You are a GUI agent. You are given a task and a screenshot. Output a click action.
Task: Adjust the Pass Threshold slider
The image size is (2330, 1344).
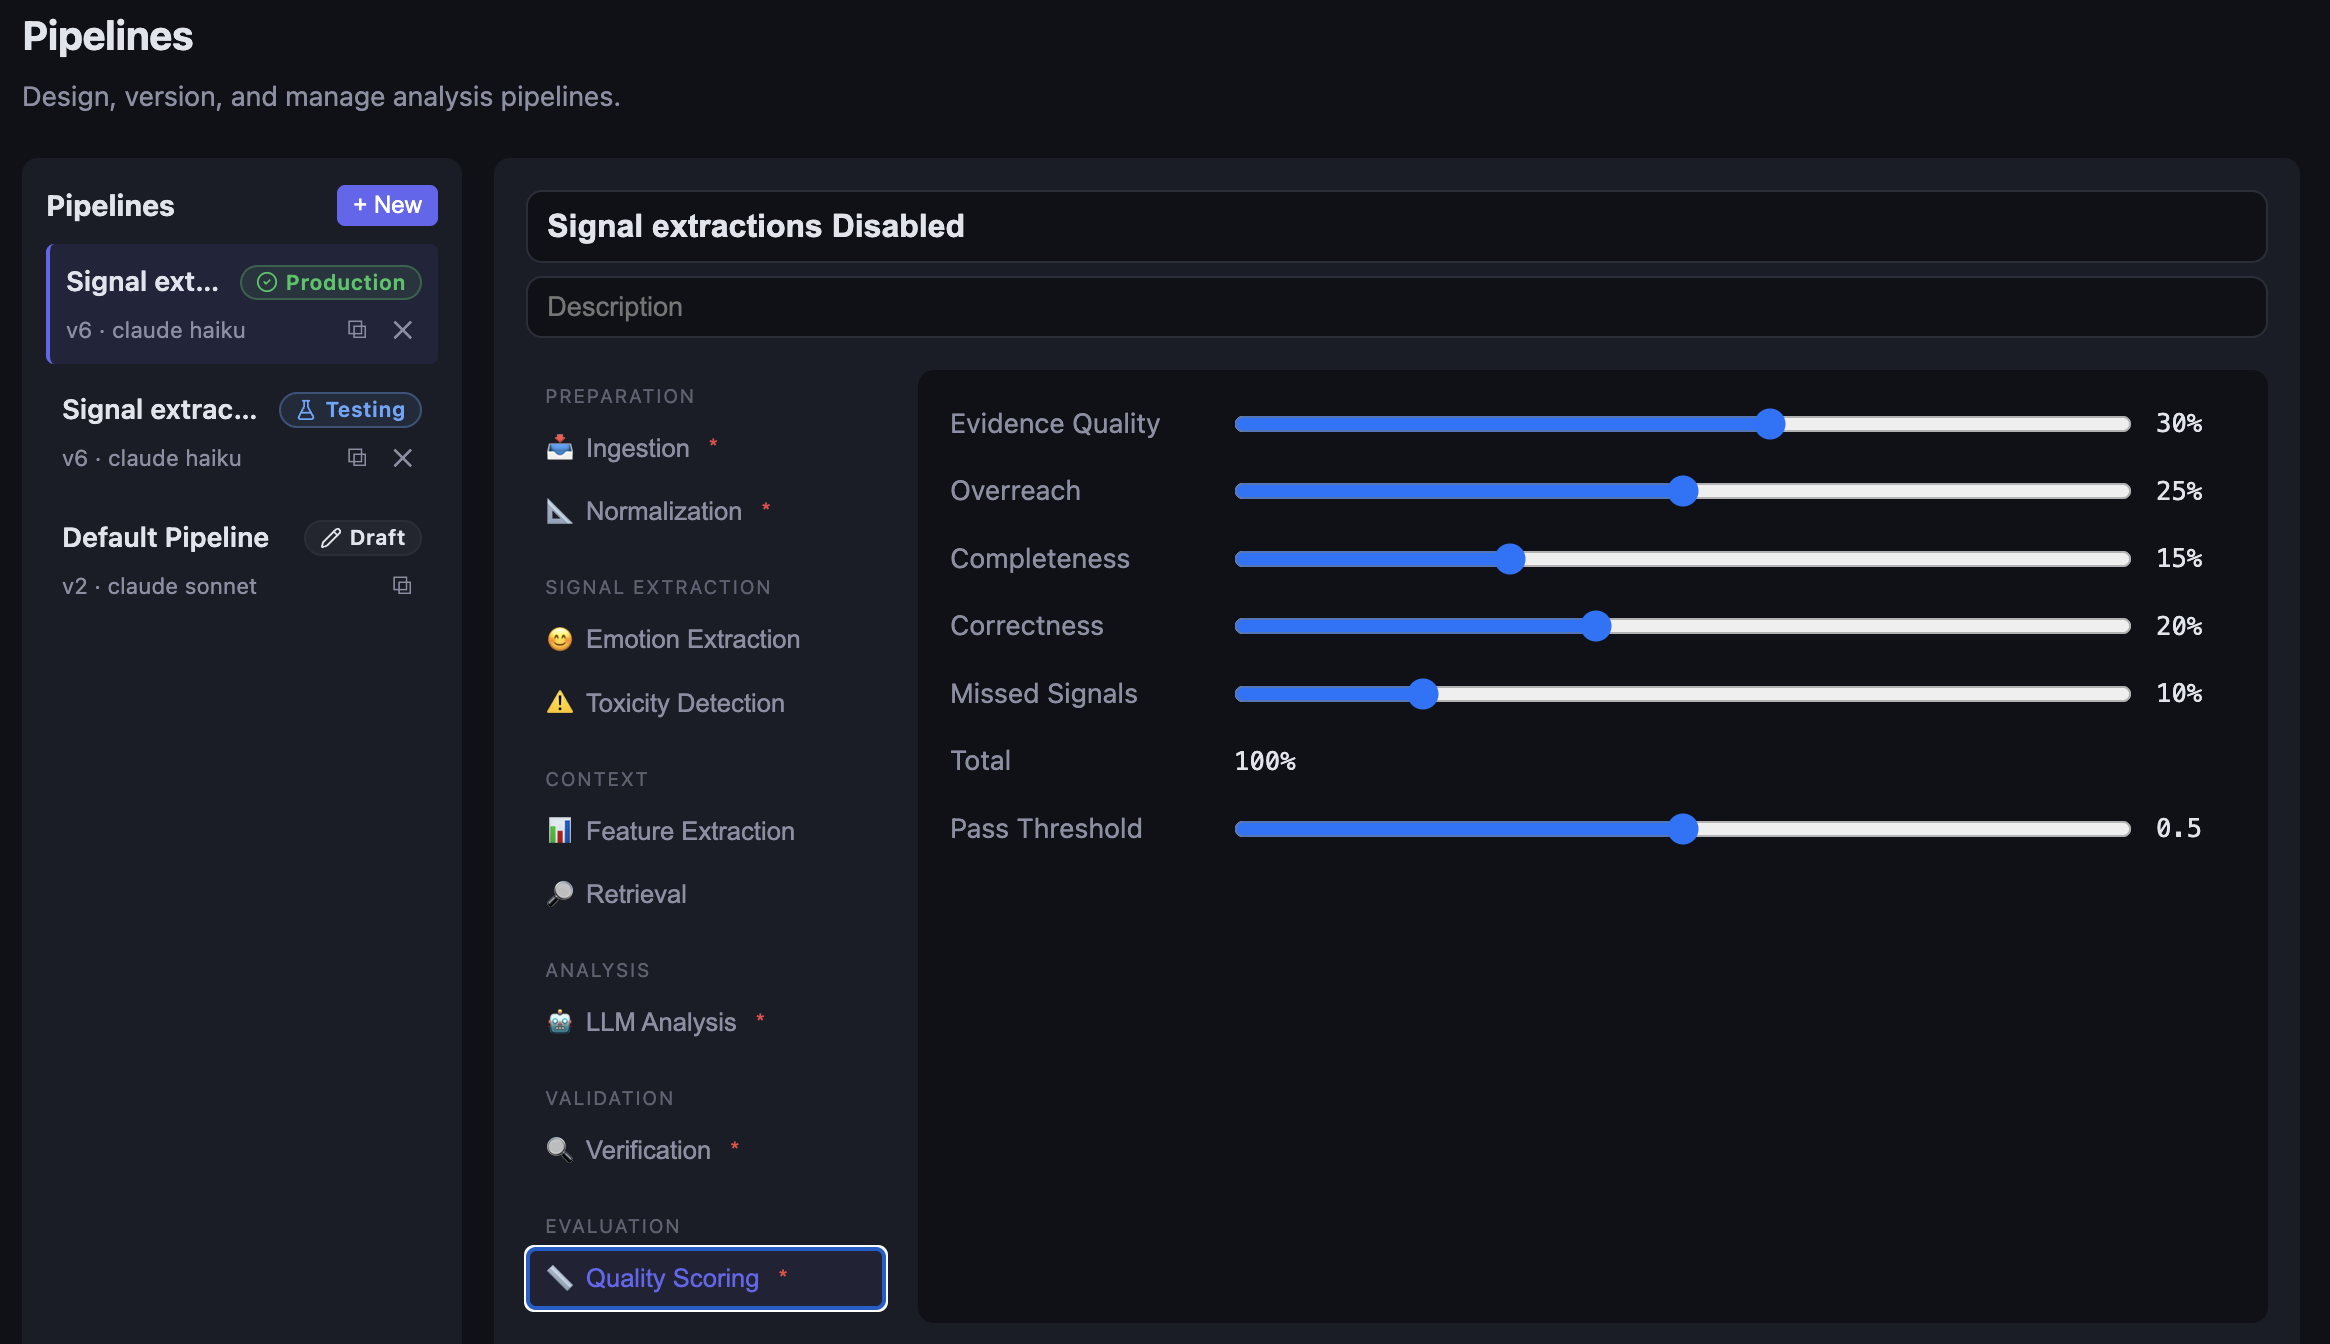click(1683, 829)
